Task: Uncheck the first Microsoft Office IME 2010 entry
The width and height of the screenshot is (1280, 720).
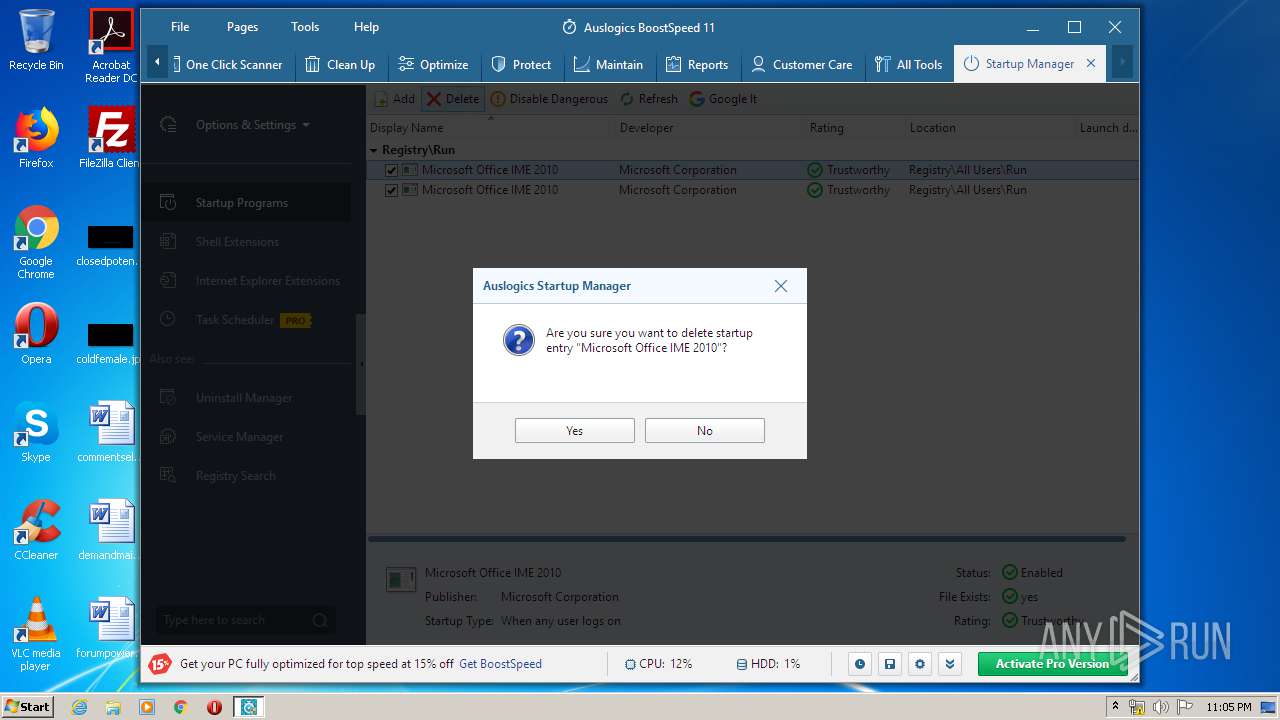Action: (x=392, y=170)
